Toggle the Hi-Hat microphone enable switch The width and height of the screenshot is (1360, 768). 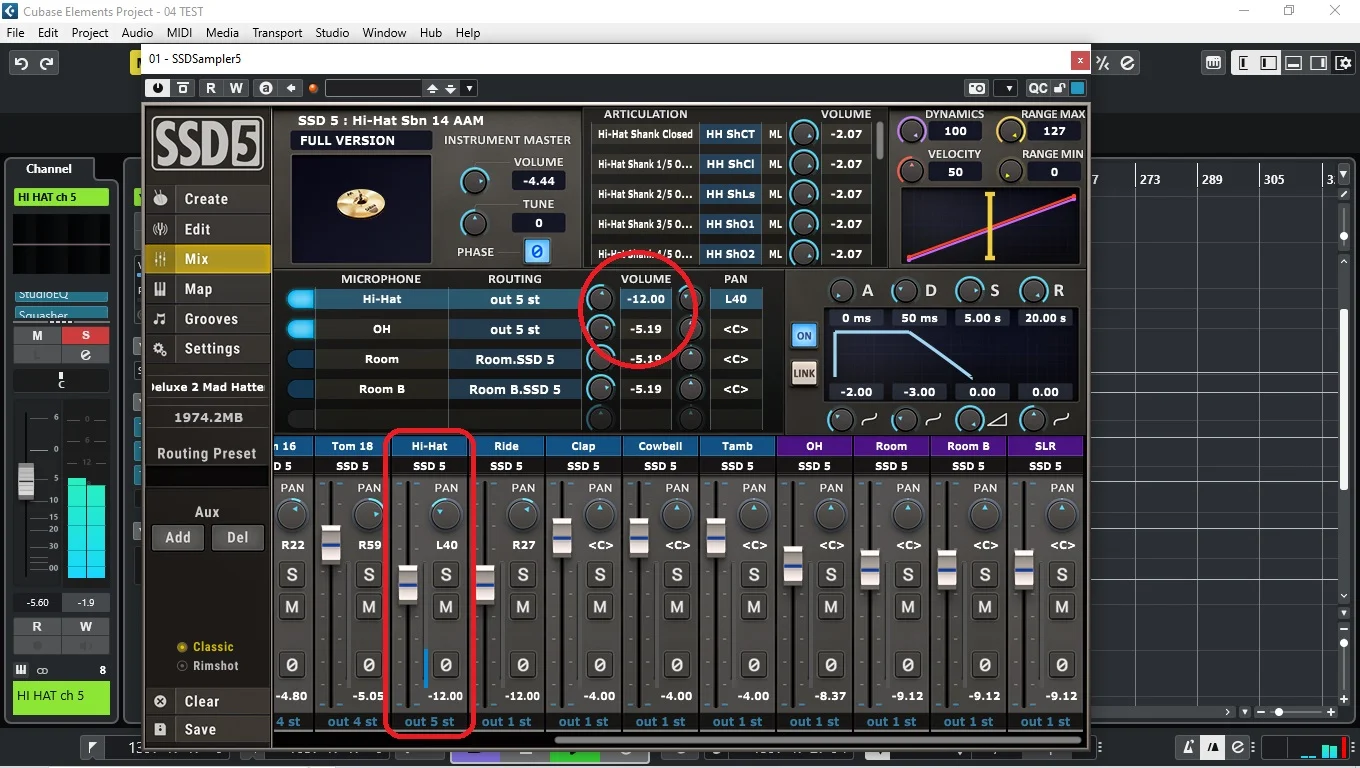[x=300, y=299]
